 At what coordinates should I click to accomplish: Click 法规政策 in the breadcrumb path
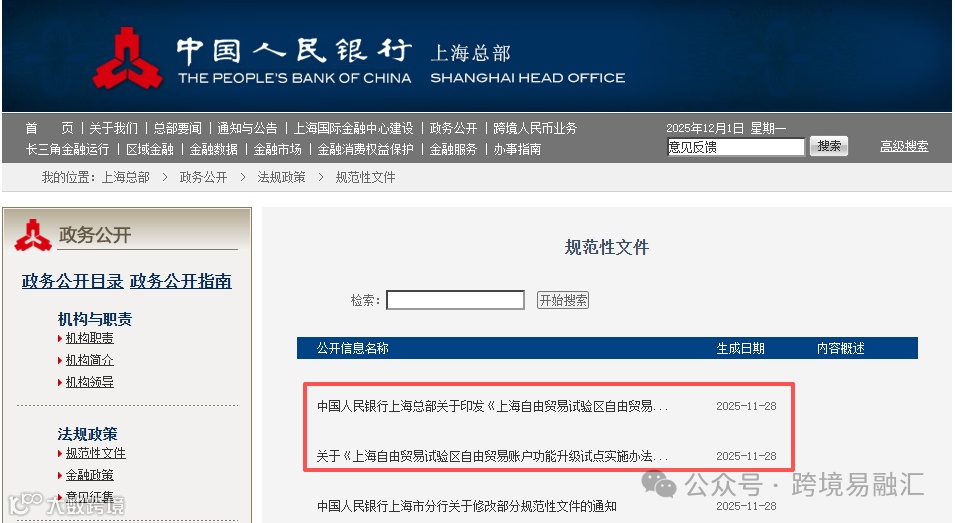tap(281, 177)
